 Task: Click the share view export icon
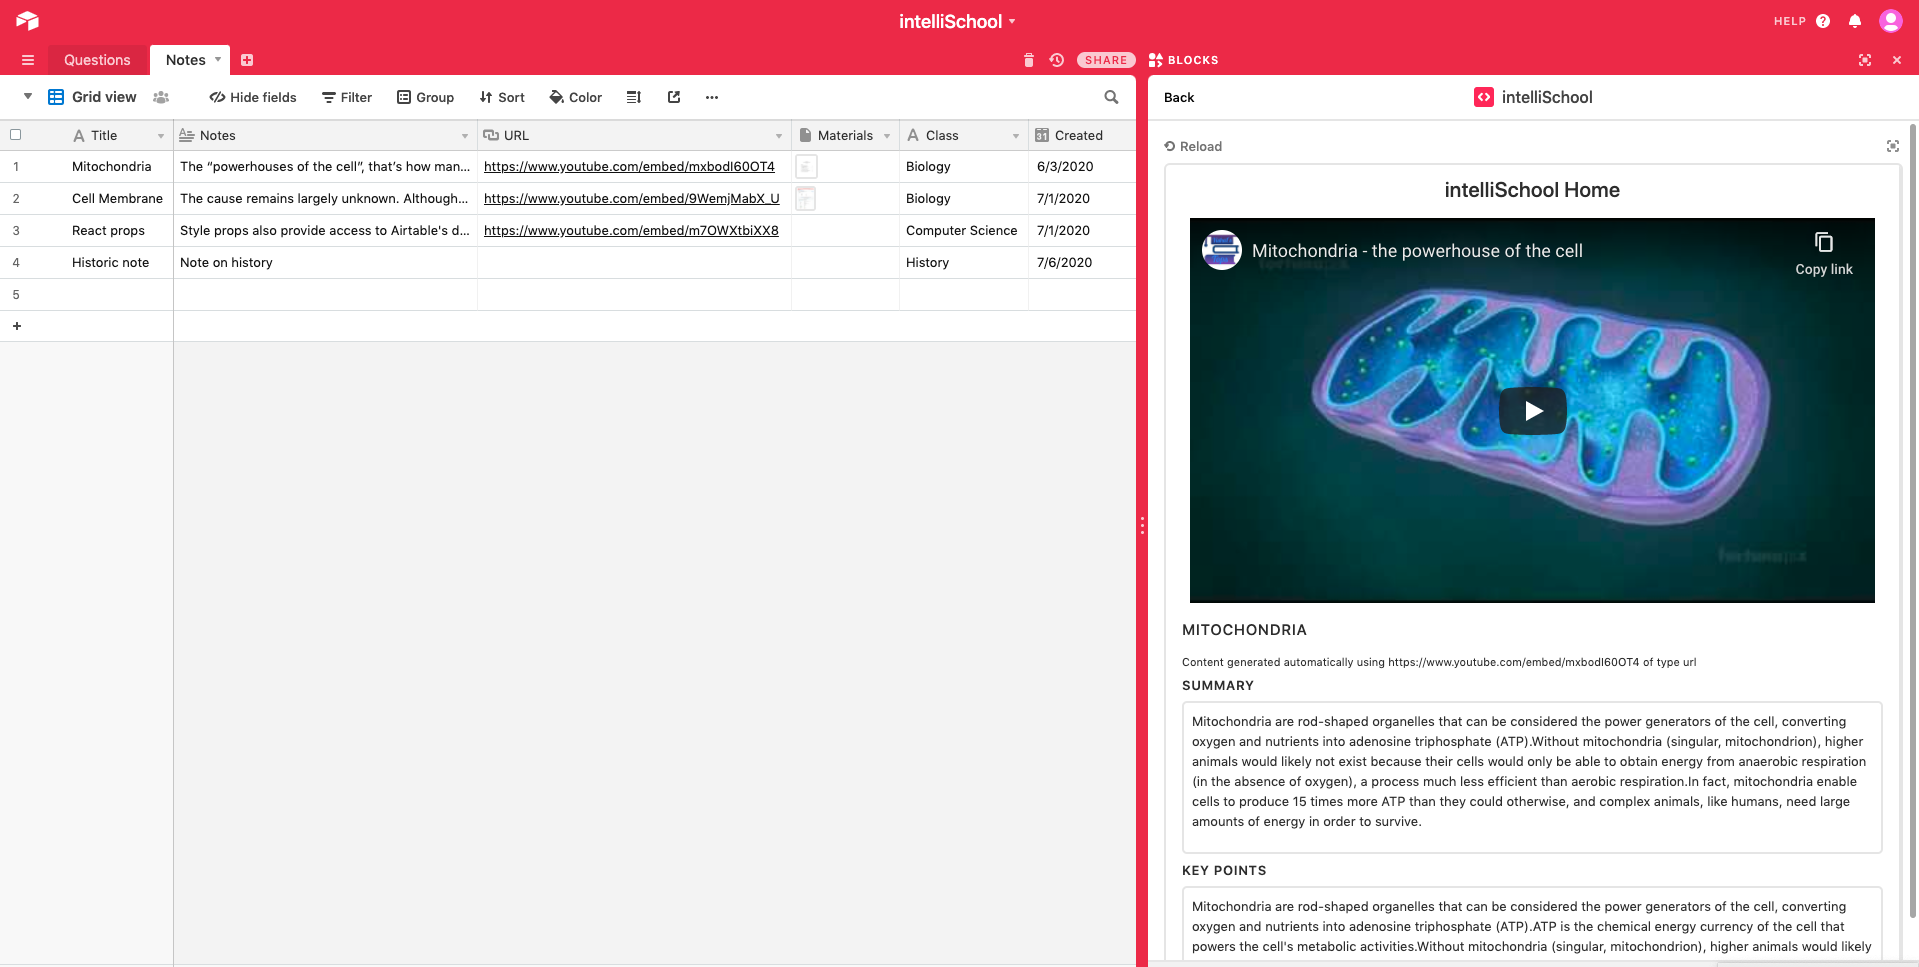pyautogui.click(x=674, y=97)
